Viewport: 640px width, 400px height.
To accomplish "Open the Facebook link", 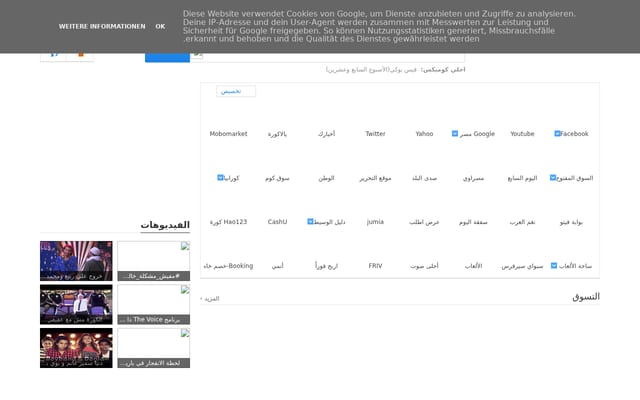I will pyautogui.click(x=574, y=133).
